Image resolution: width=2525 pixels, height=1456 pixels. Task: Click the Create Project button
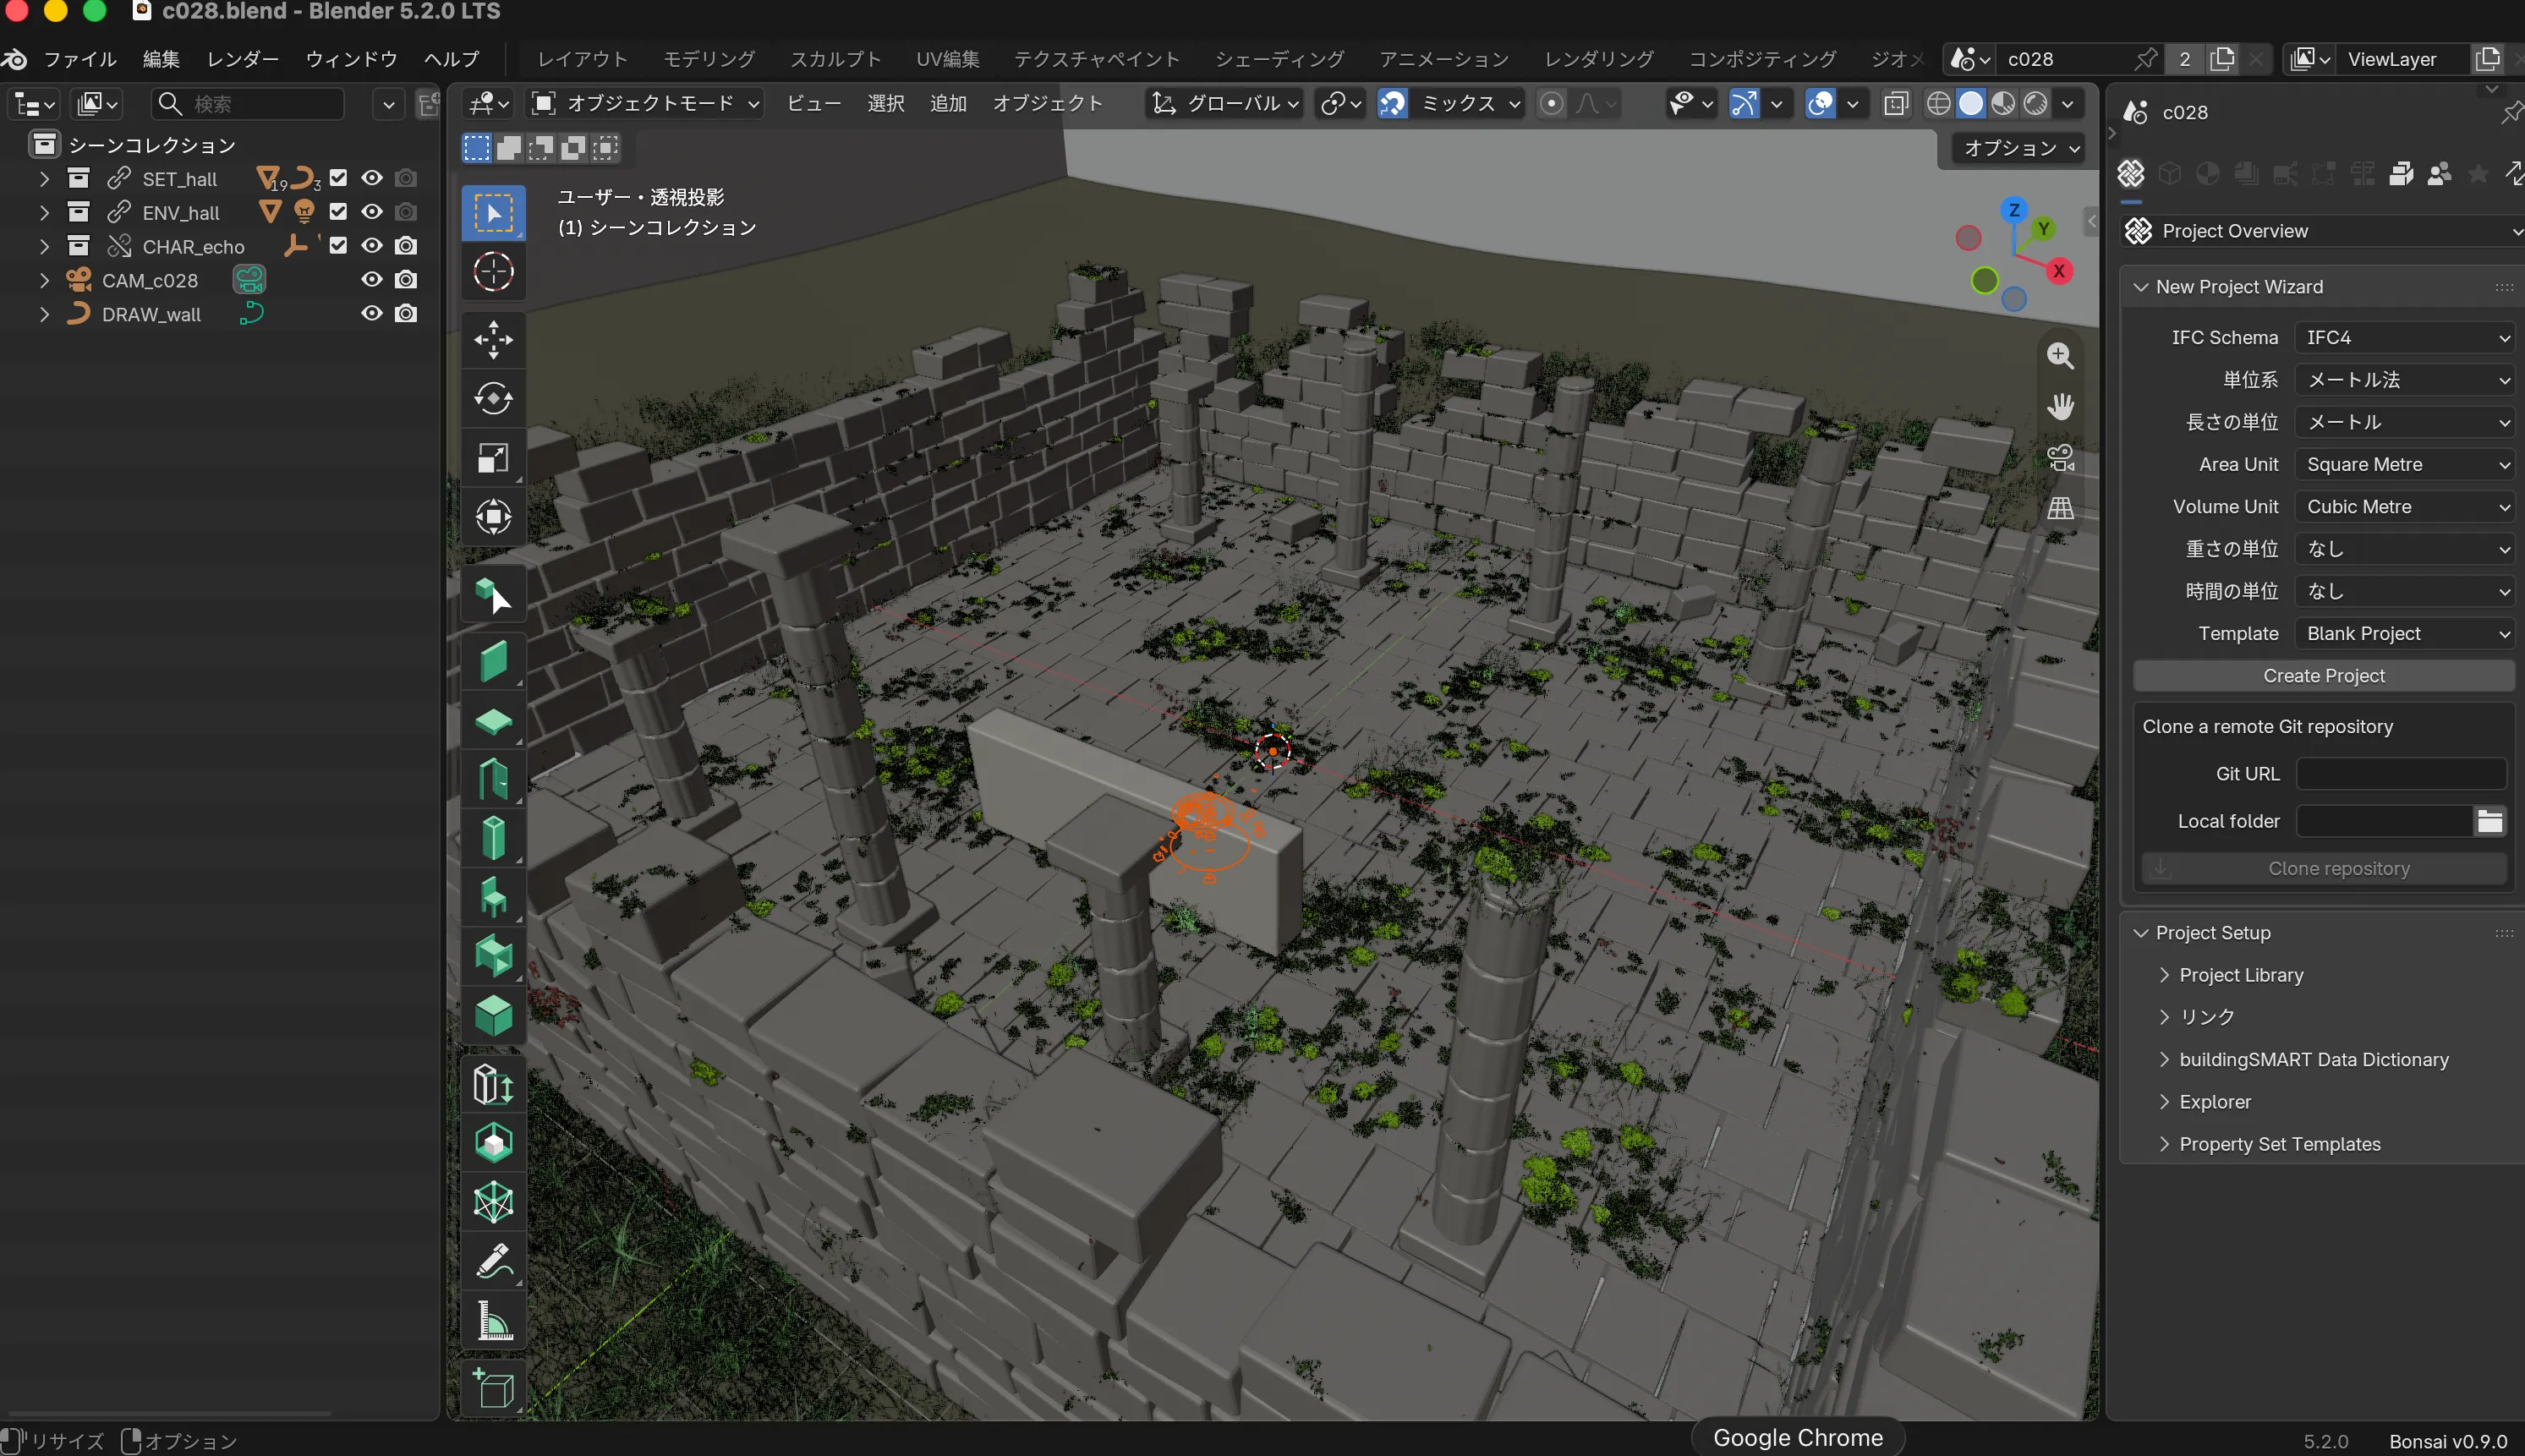click(2323, 676)
